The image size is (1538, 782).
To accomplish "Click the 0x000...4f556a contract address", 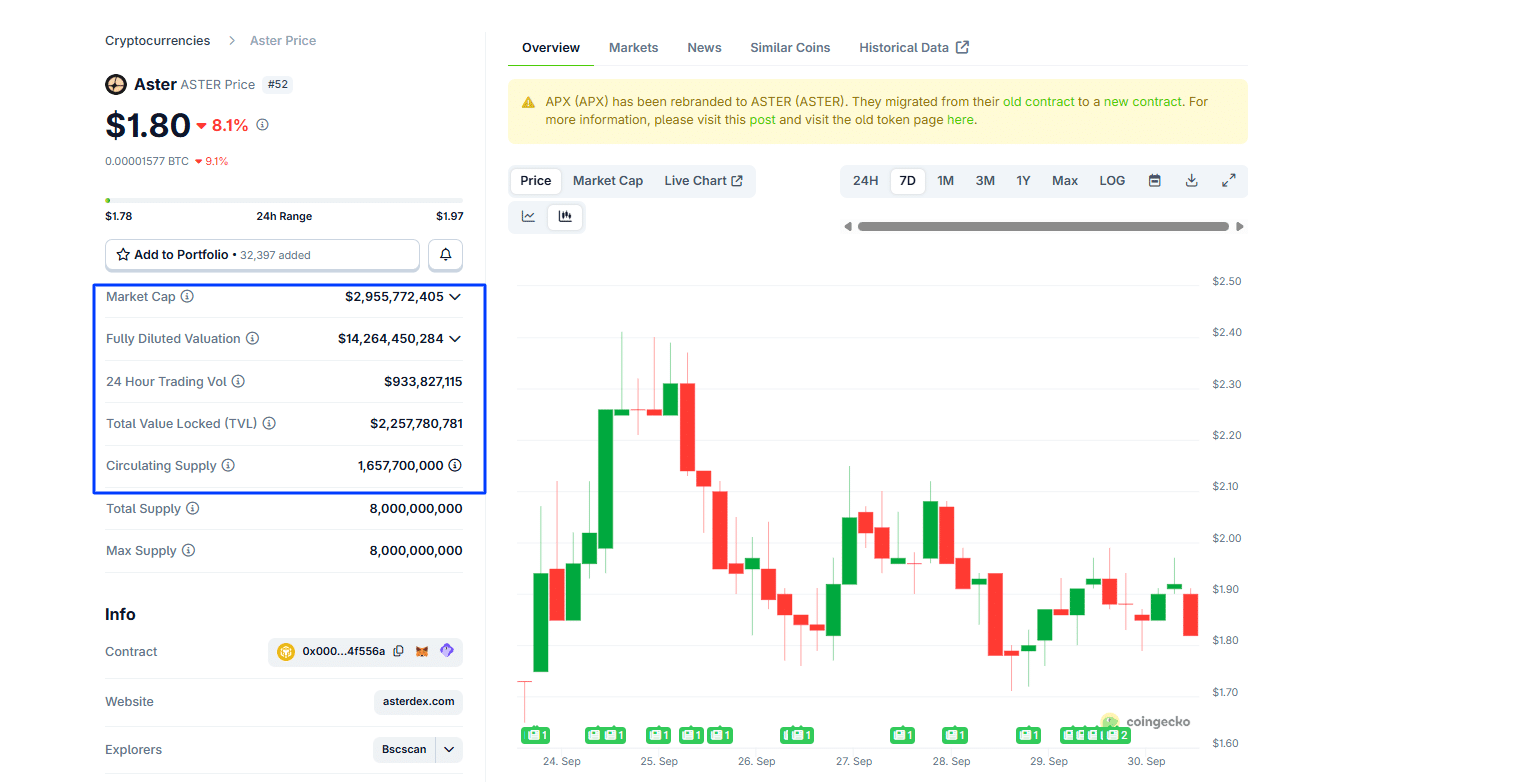I will [x=343, y=651].
